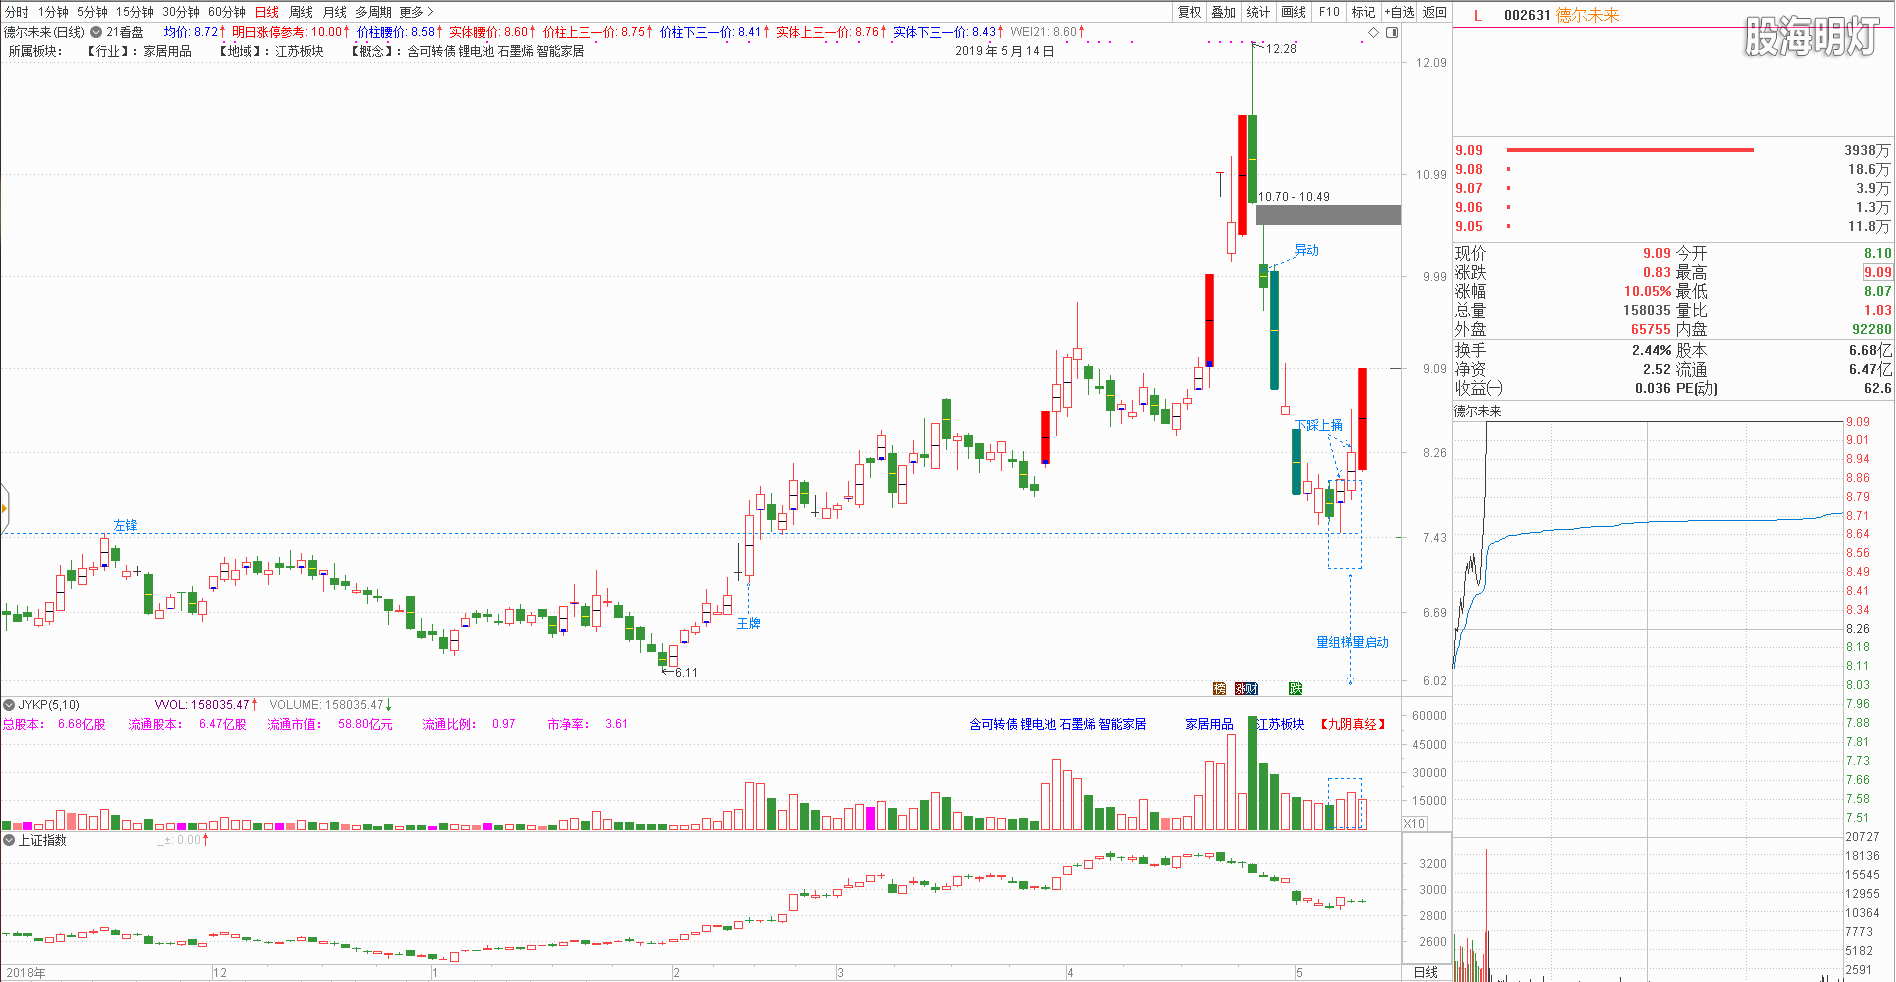Screen dimensions: 1896x982
Task: Switch to the 分时 intraday view
Action: tap(17, 12)
